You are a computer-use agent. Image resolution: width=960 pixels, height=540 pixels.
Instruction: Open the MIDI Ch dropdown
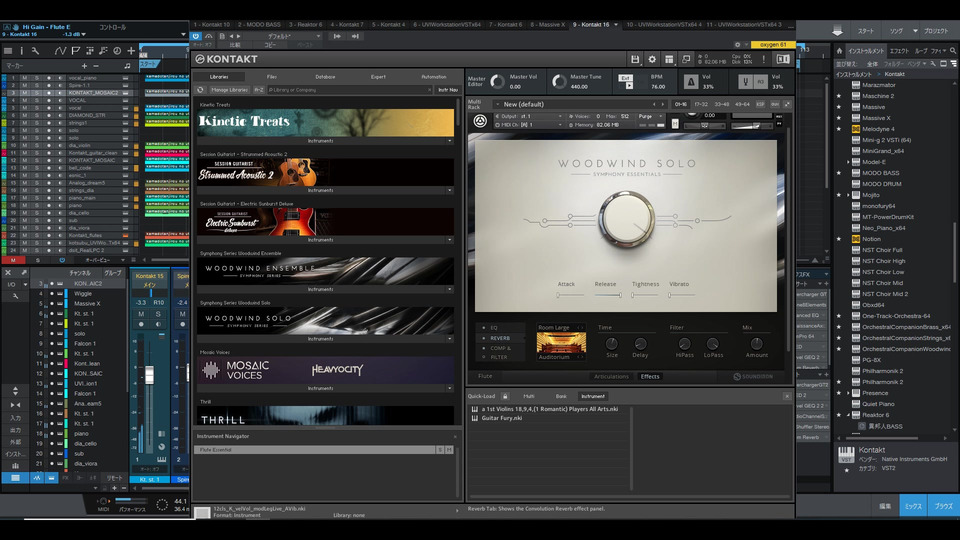click(530, 124)
